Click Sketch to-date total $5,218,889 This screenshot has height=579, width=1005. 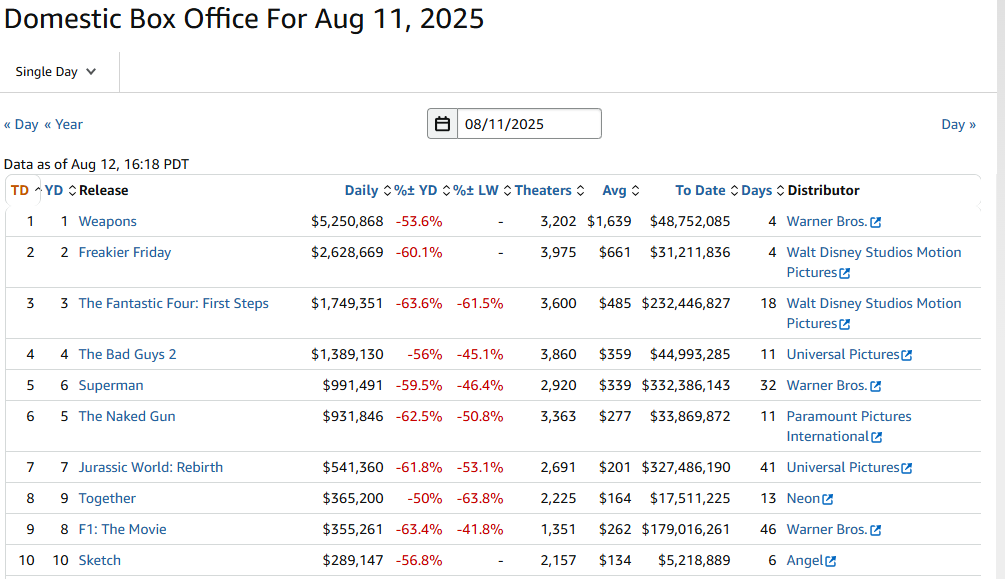click(694, 560)
